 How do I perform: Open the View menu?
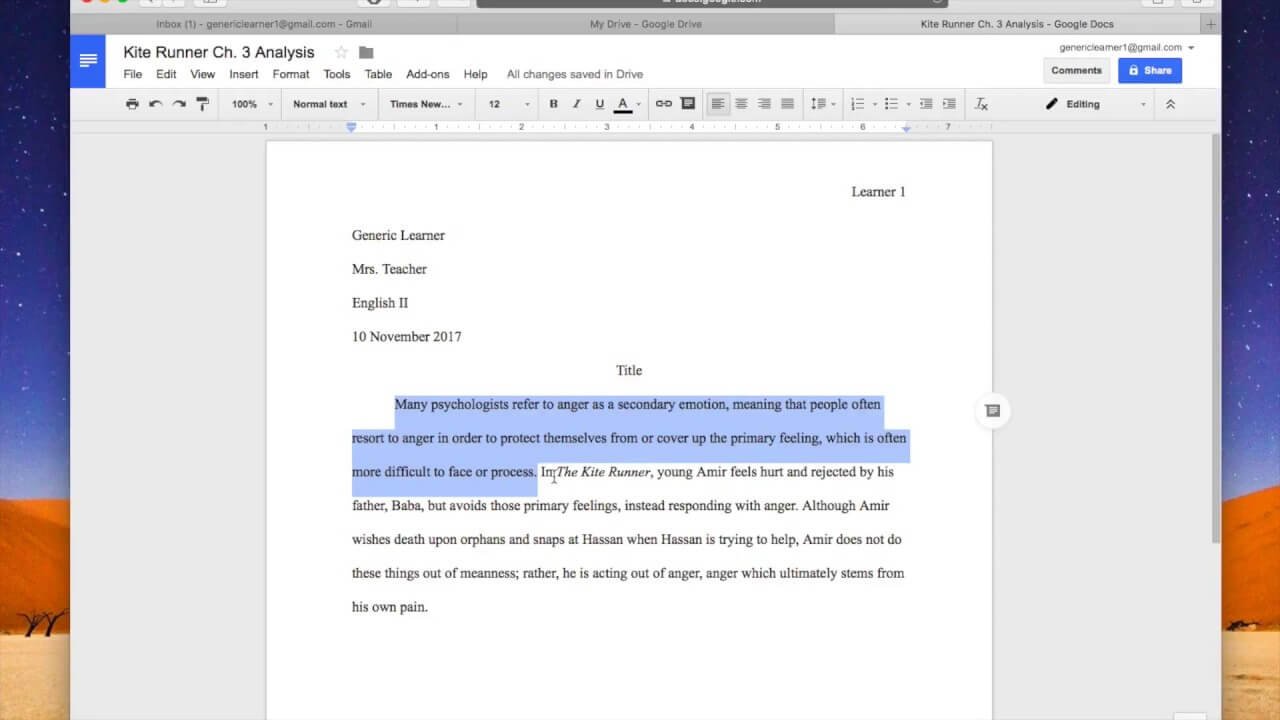[x=203, y=74]
